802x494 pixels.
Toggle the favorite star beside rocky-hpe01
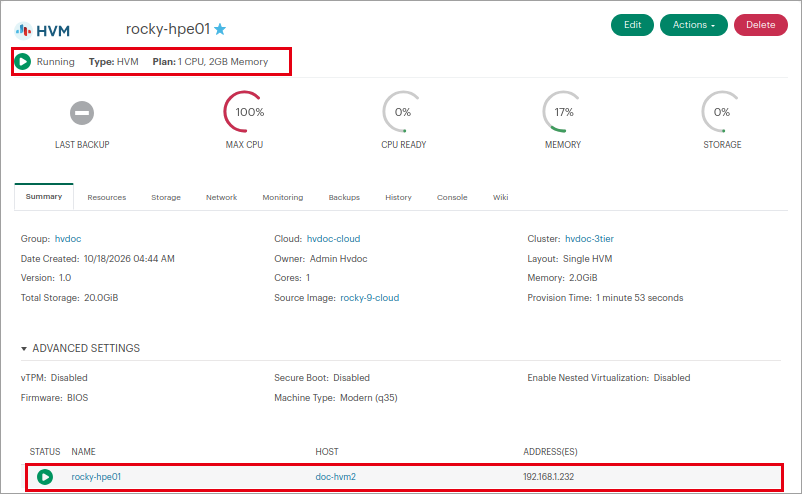pos(220,29)
